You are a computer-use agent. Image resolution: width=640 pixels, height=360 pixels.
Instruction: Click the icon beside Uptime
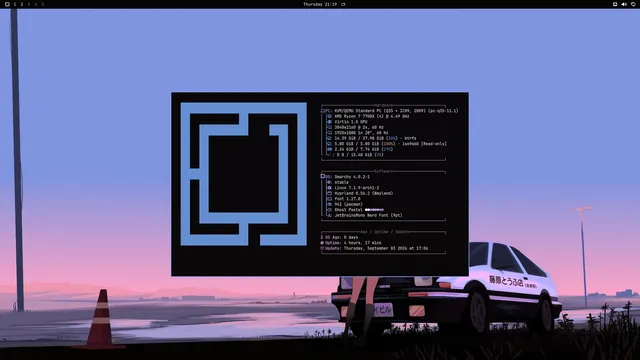click(x=322, y=243)
